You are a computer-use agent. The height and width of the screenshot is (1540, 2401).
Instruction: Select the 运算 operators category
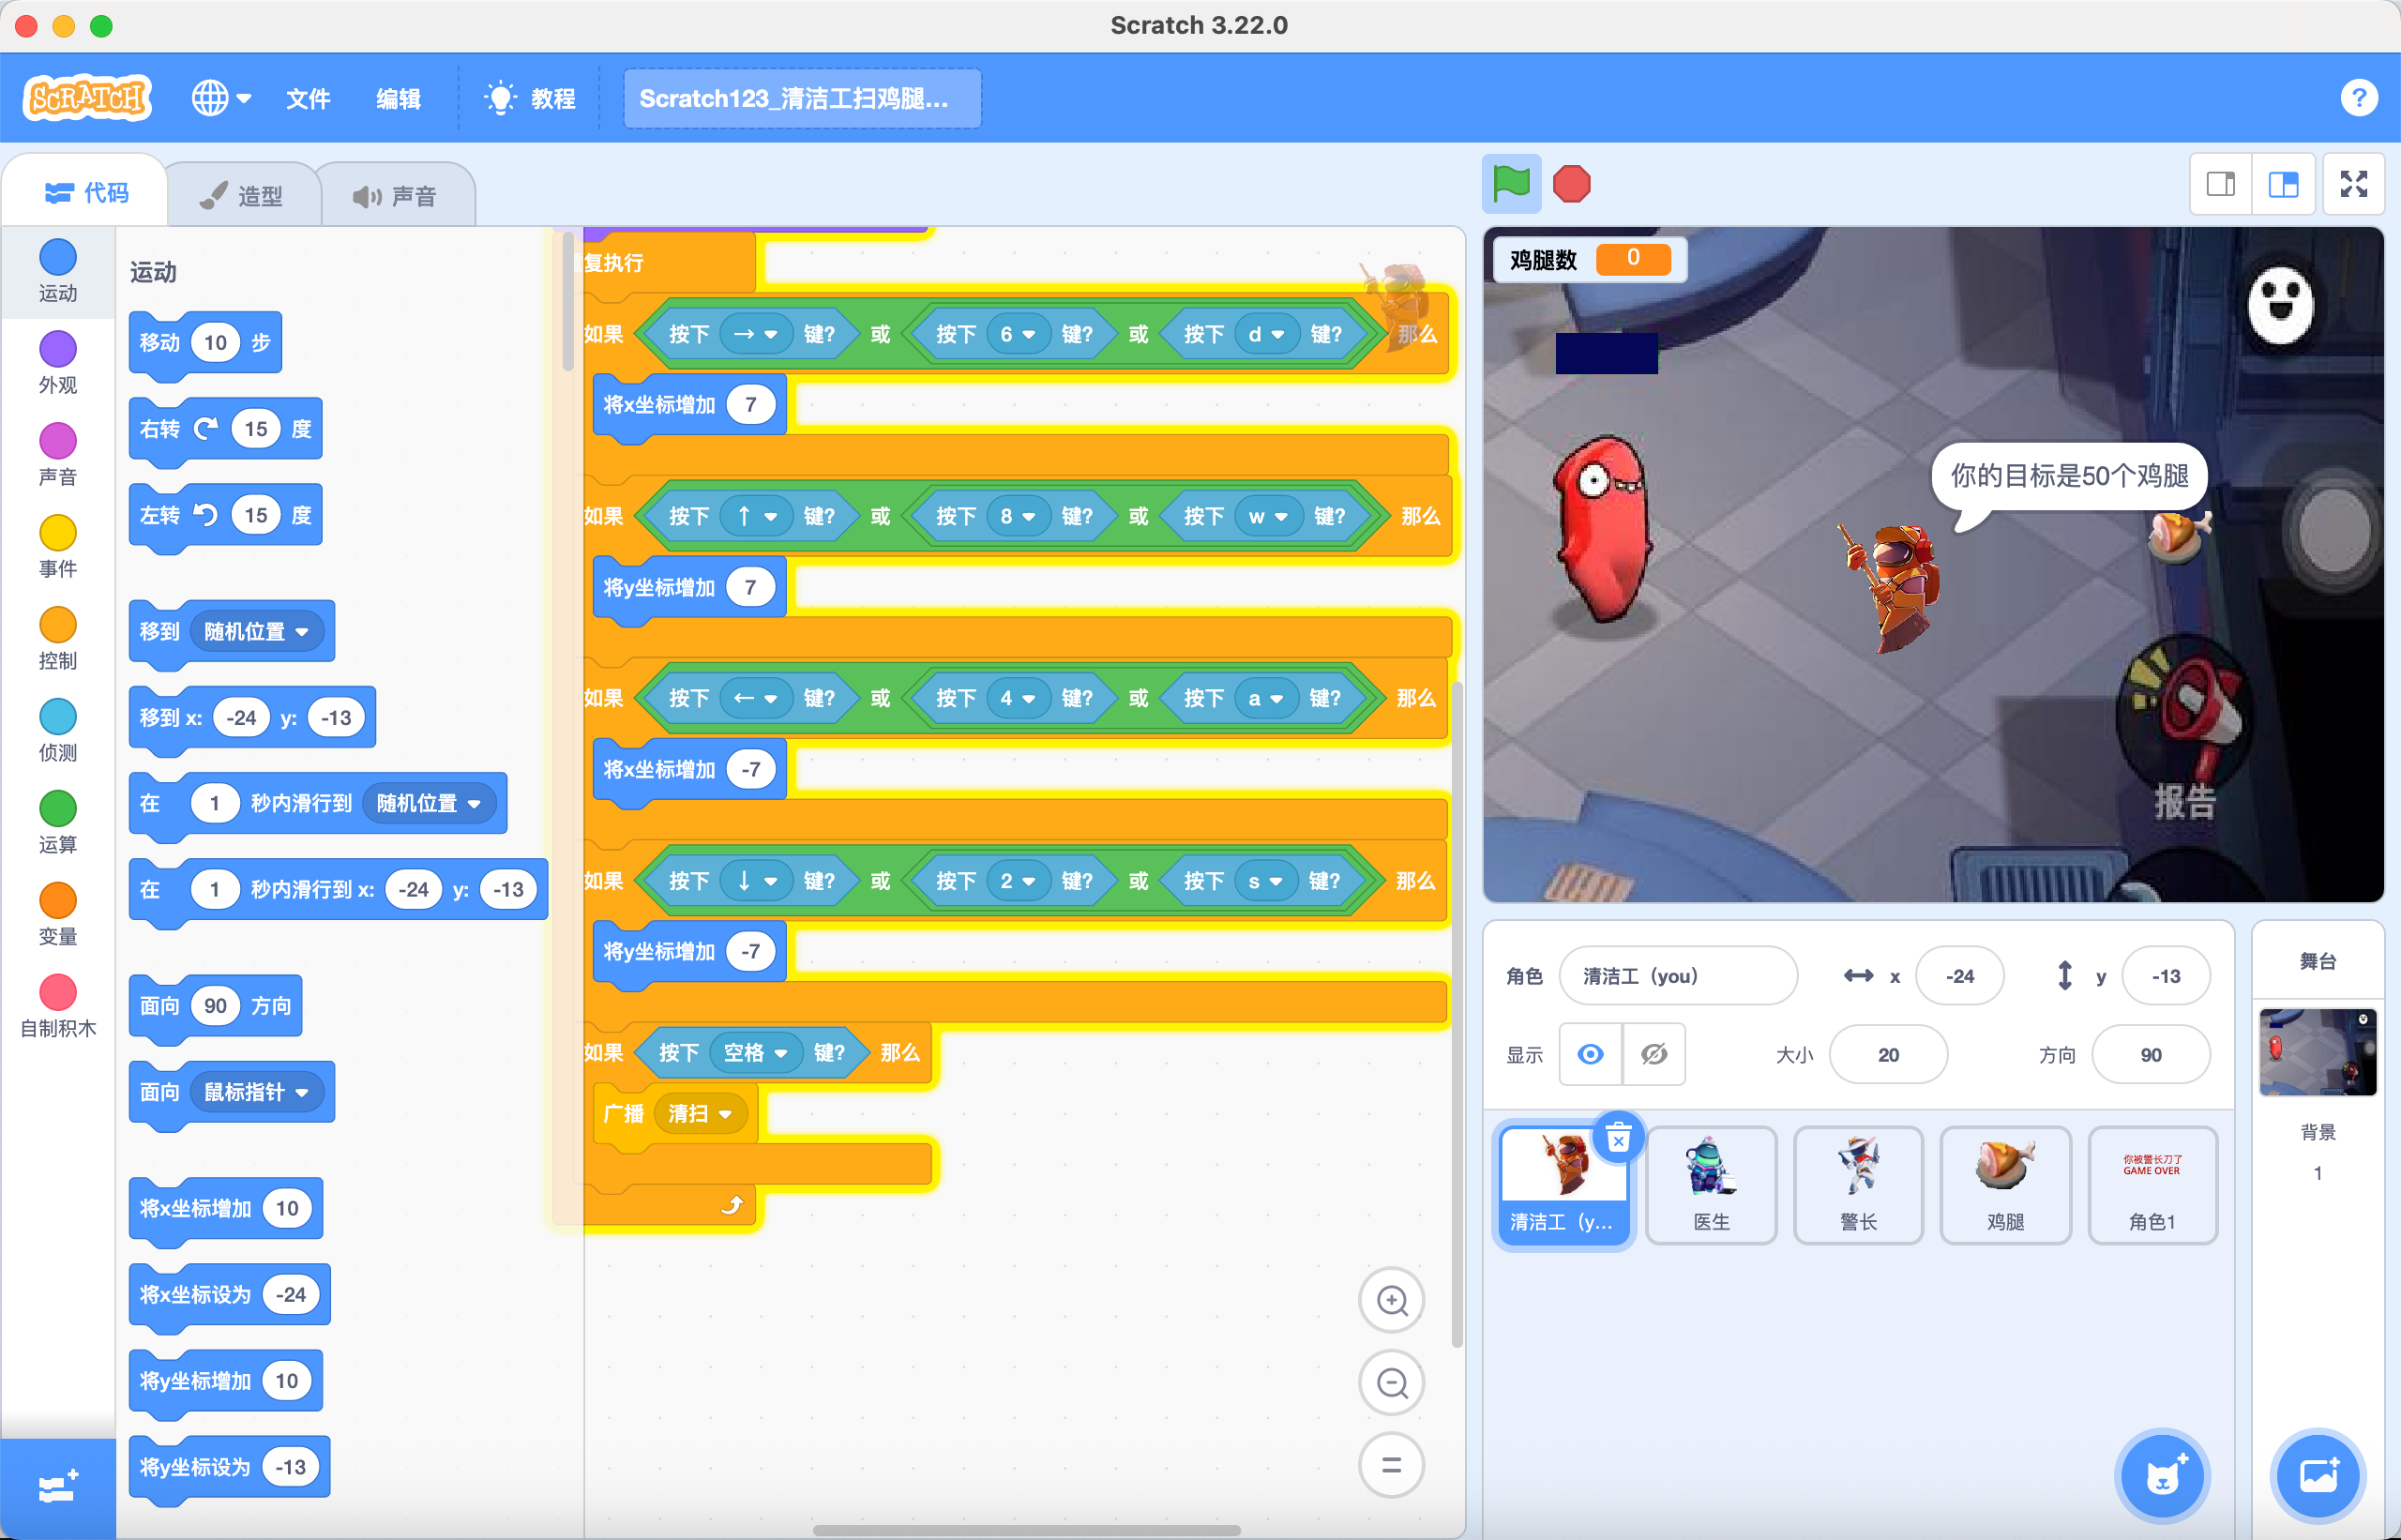(58, 822)
